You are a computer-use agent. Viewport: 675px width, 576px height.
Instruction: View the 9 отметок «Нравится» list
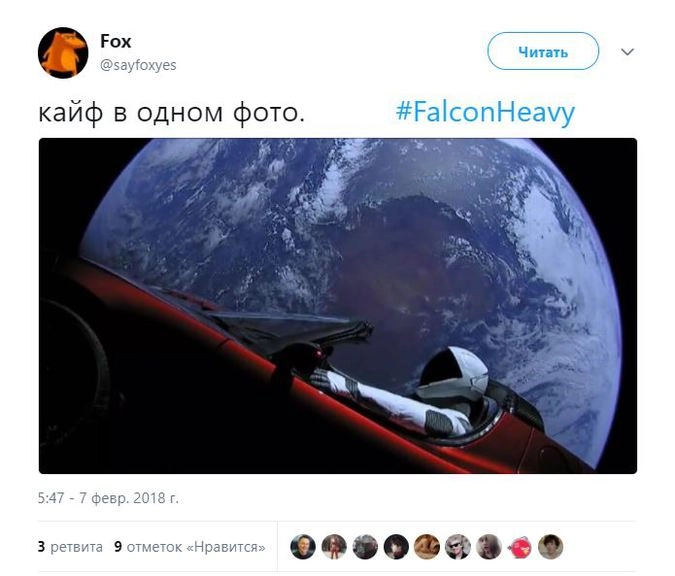point(189,547)
